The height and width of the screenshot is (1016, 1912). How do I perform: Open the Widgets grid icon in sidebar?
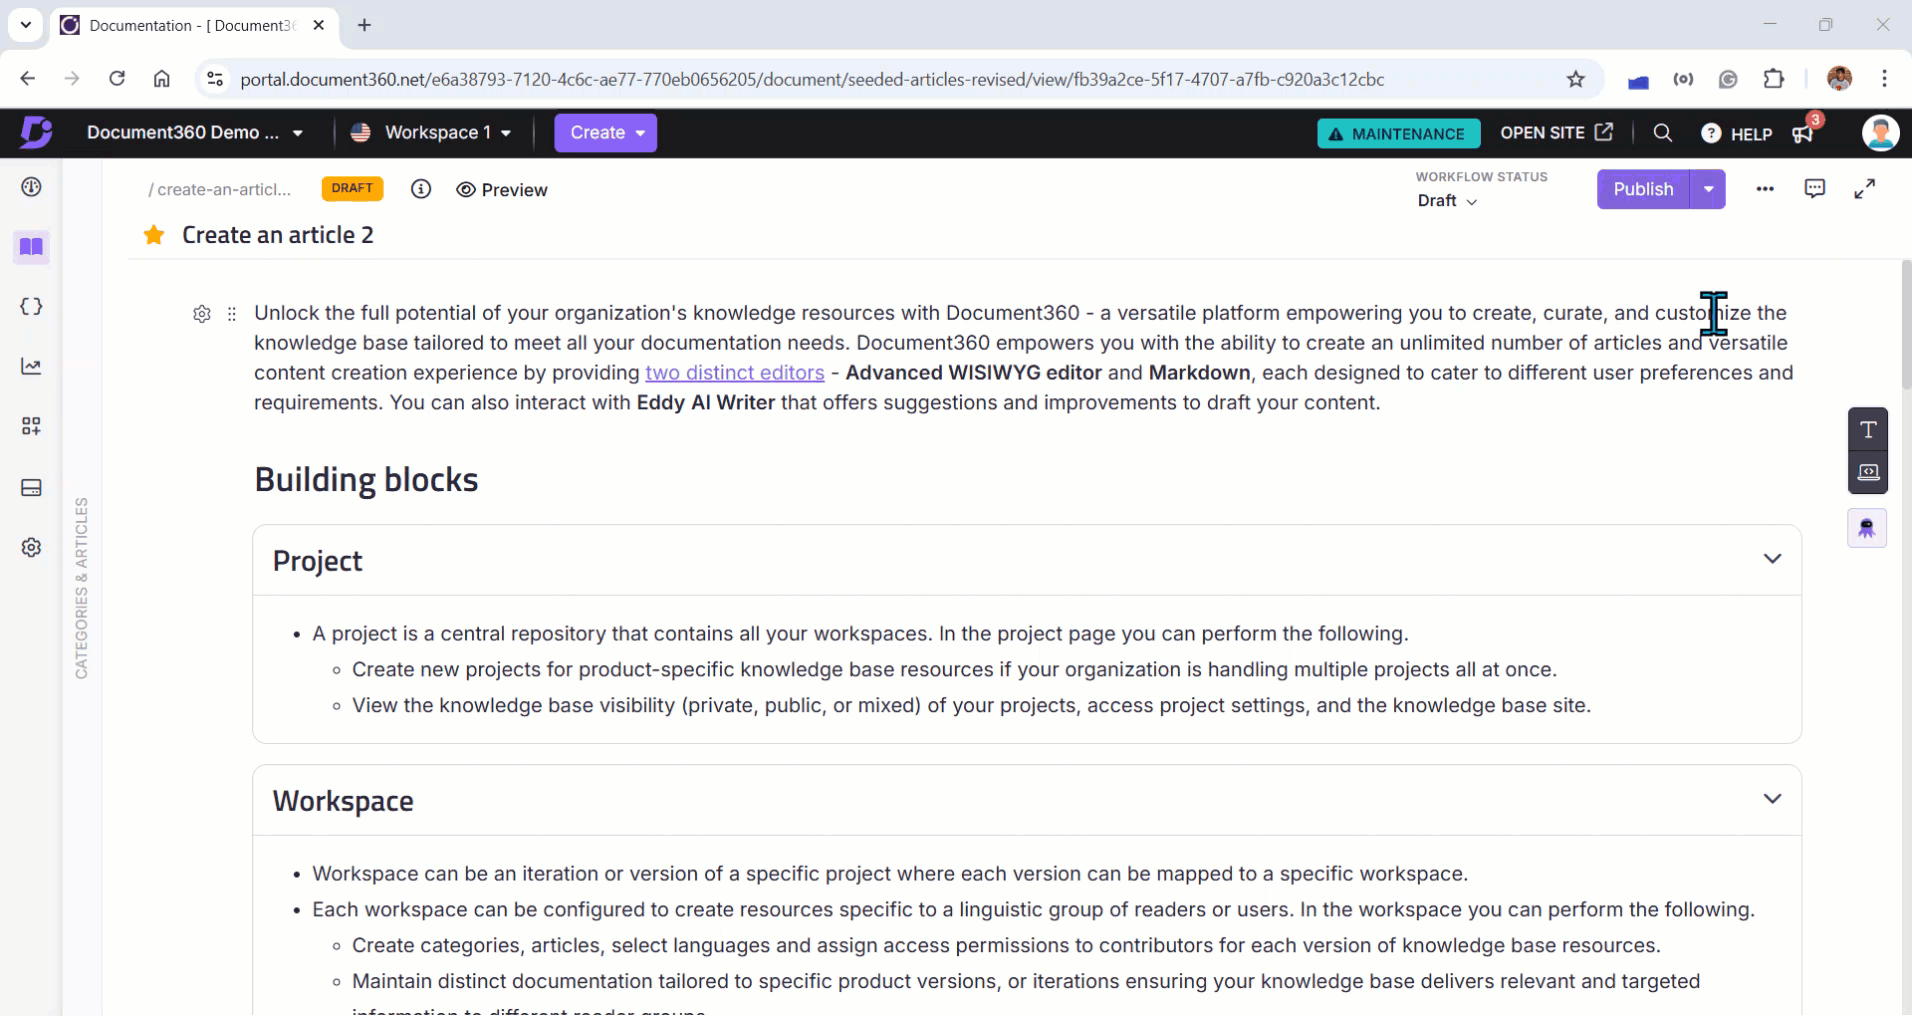pos(31,426)
